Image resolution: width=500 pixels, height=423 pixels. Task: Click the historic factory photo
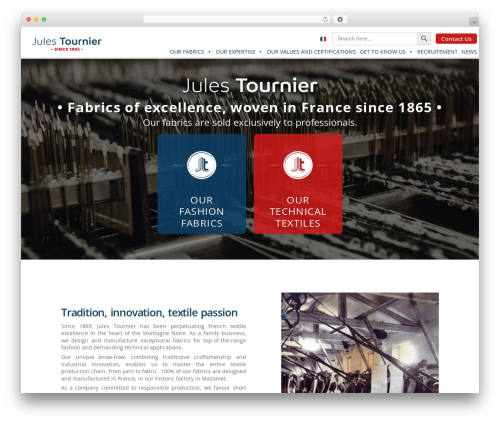(x=360, y=343)
